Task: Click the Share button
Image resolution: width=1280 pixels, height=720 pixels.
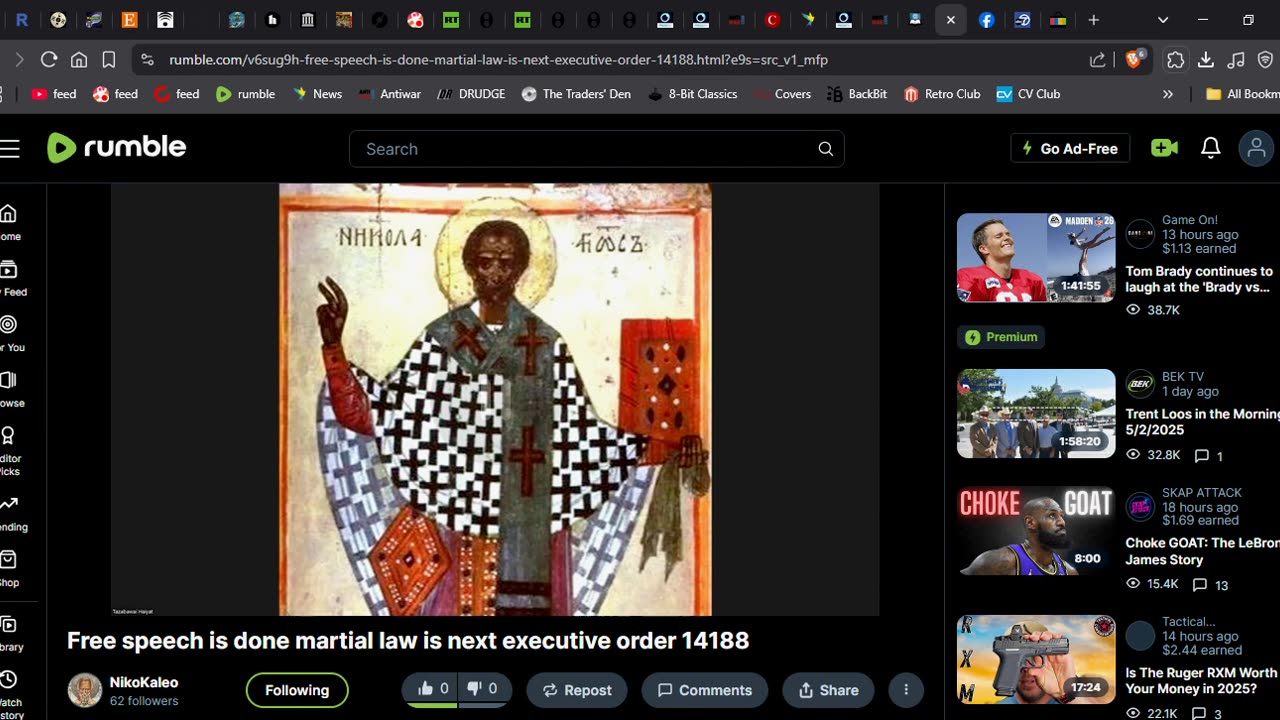Action: click(x=828, y=690)
